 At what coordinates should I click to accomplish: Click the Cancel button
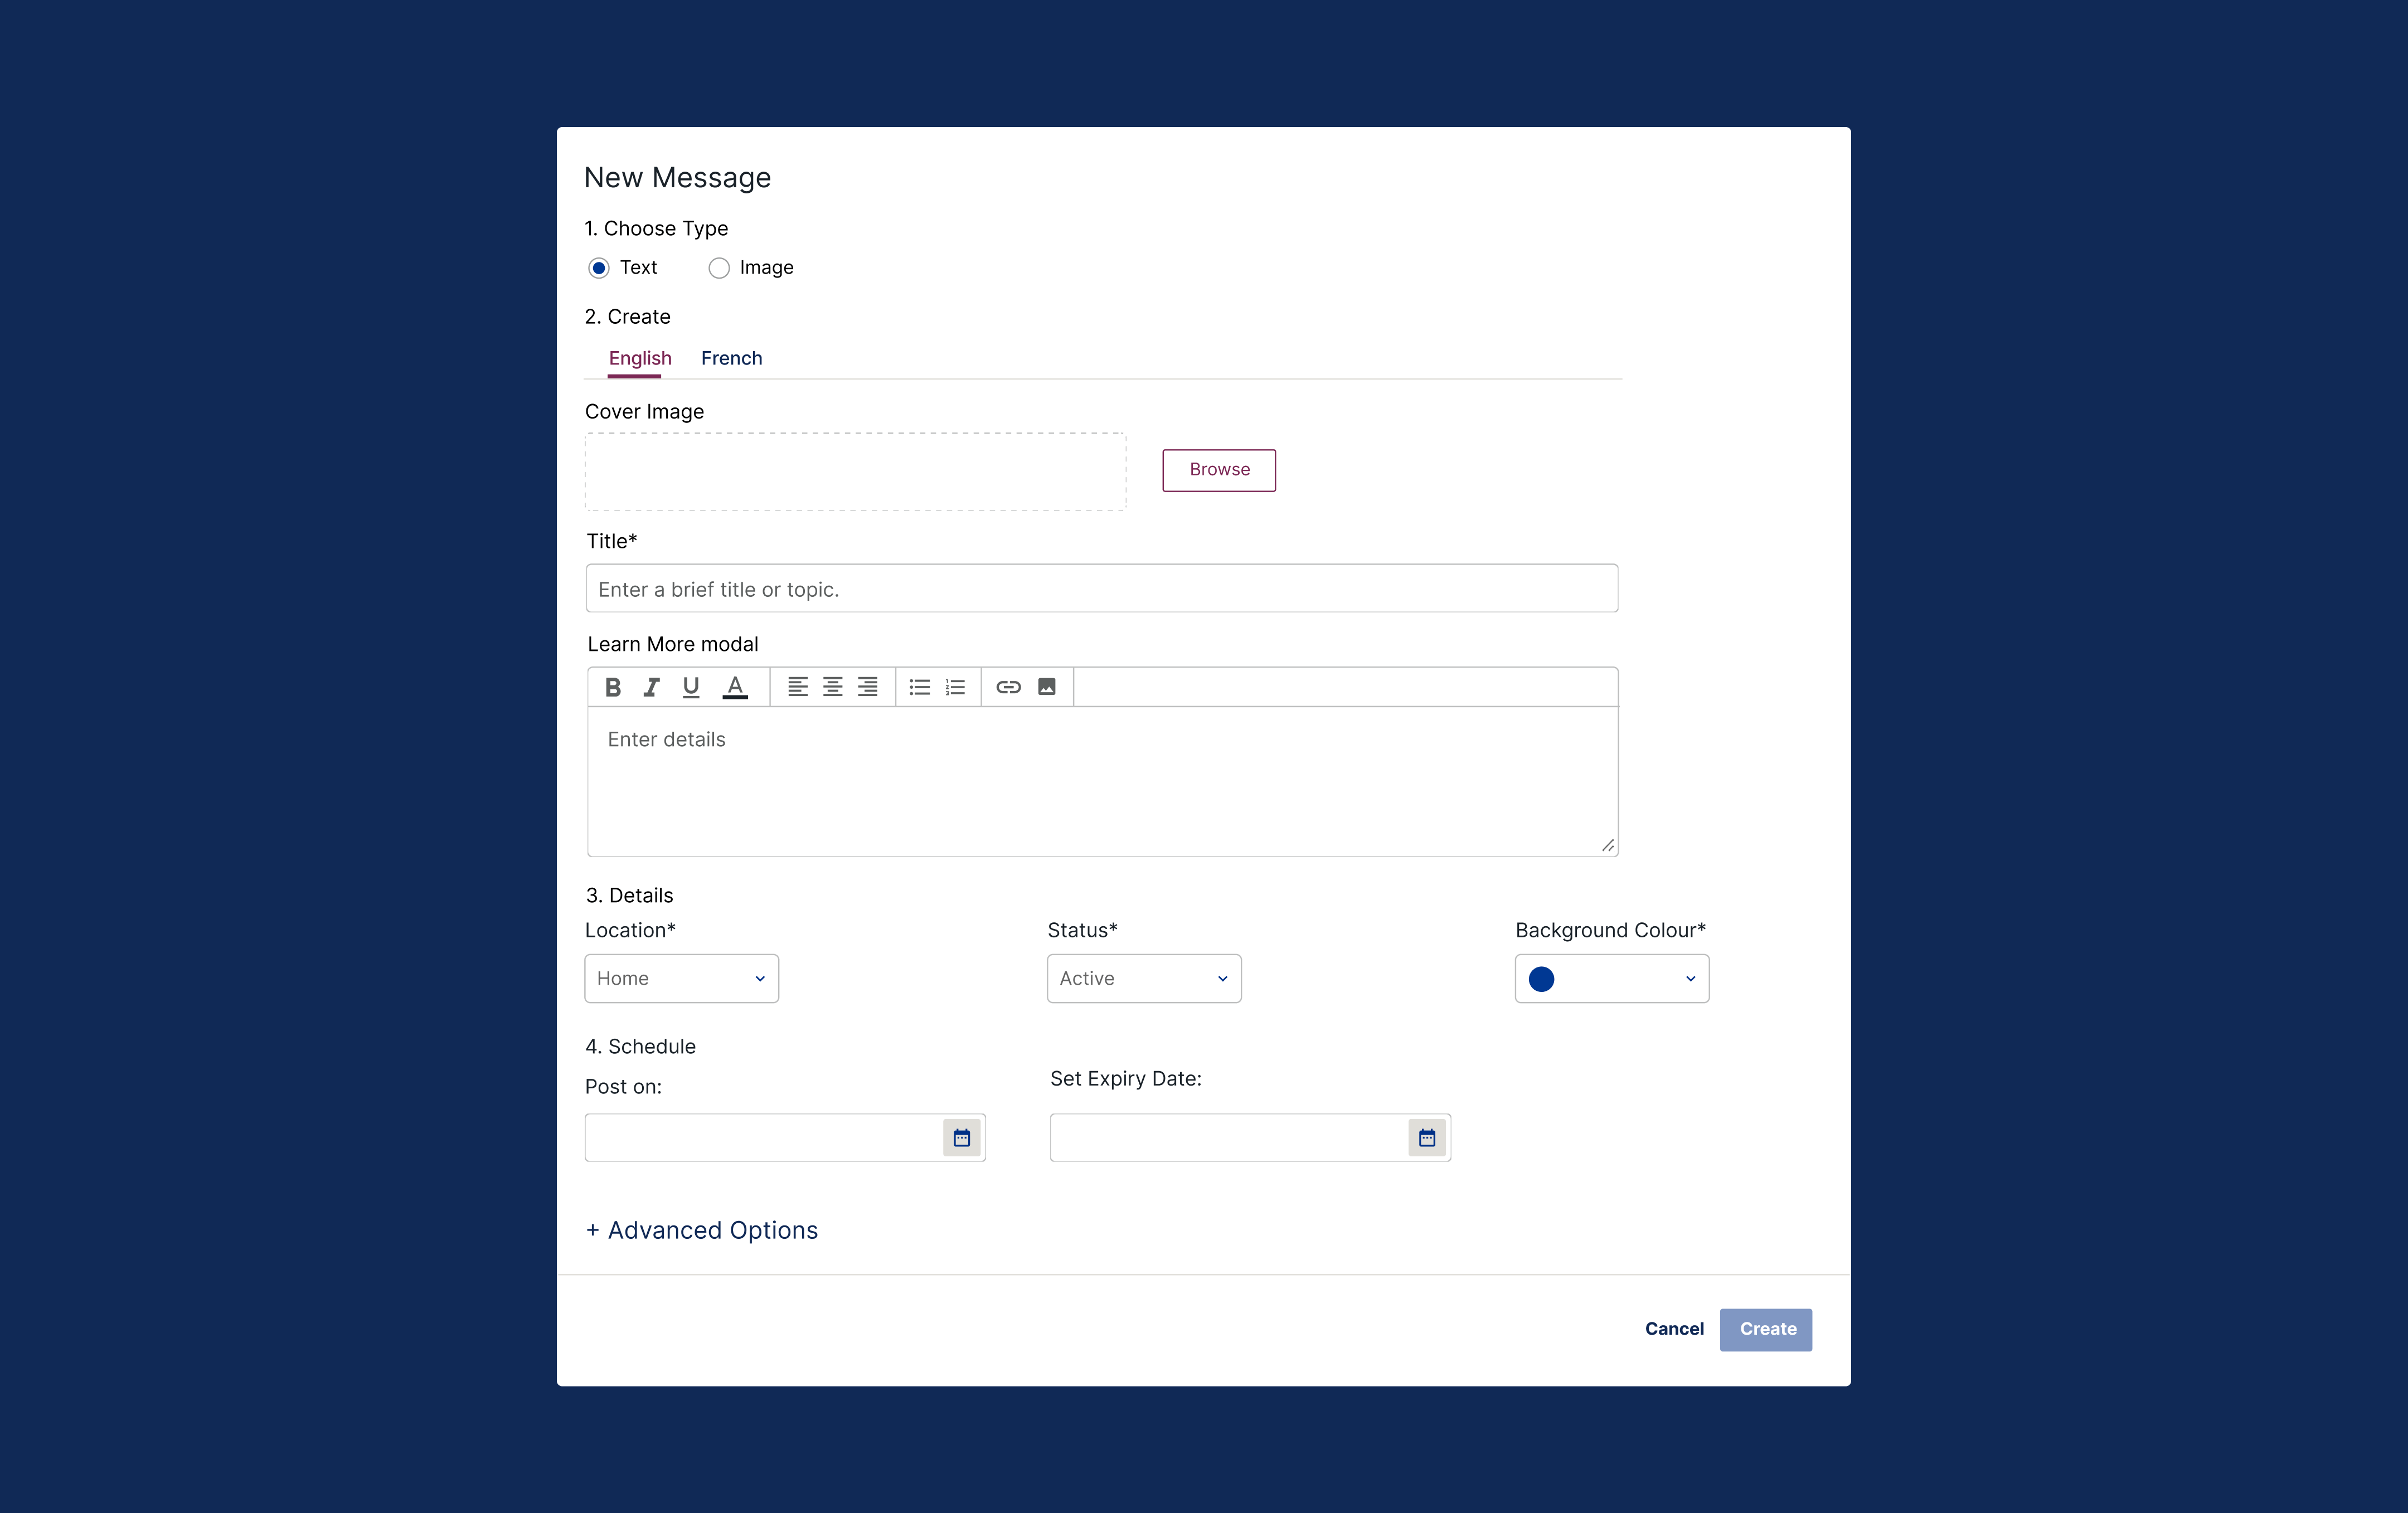(1674, 1329)
